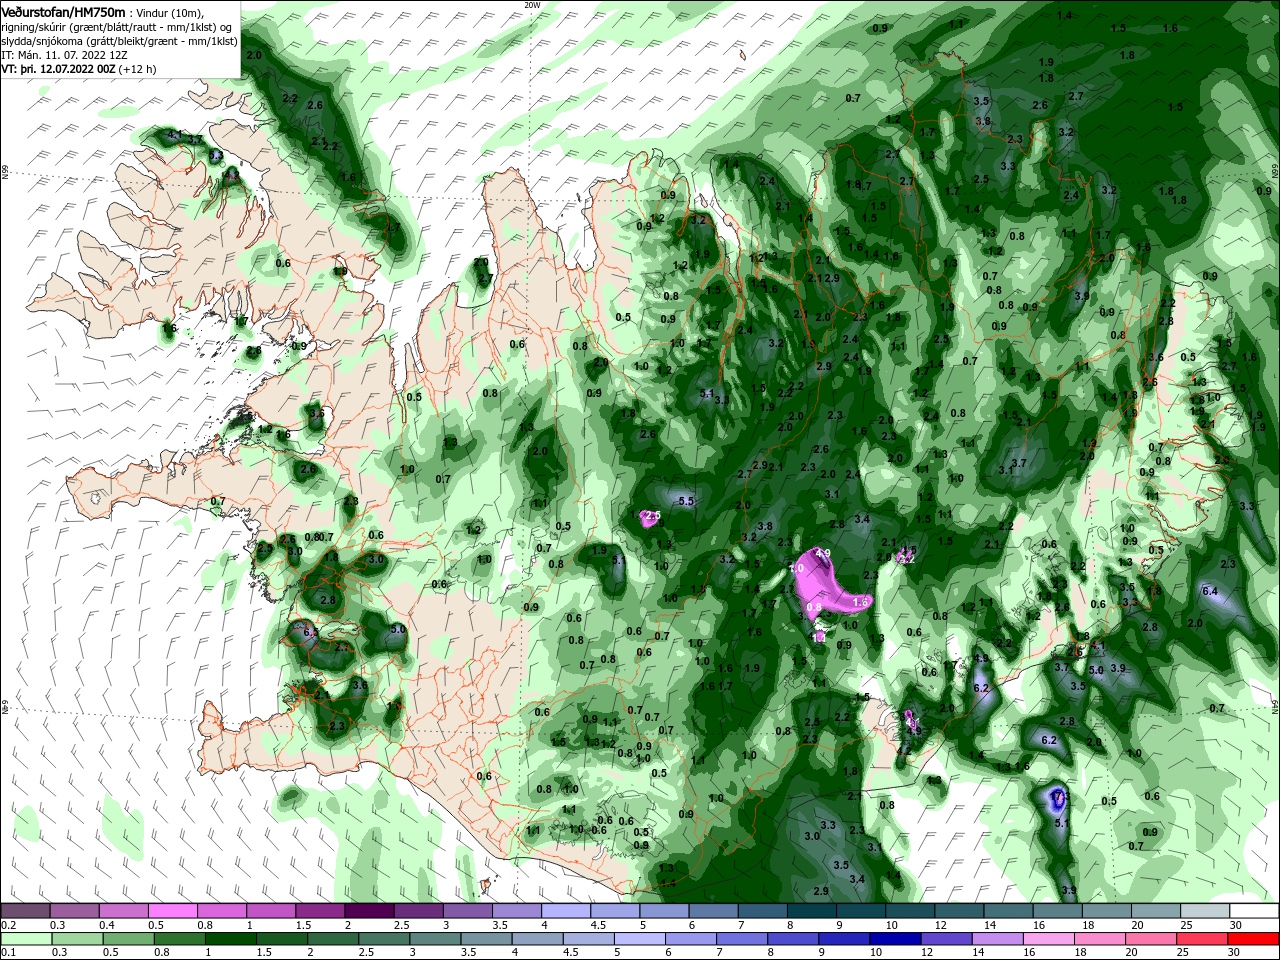1280x960 pixels.
Task: Pick the upper-row lavender swatch labeled 4
Action: coord(566,911)
